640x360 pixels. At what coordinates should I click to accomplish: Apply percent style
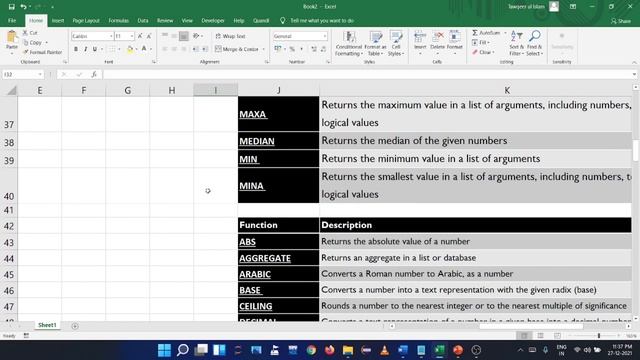[292, 49]
